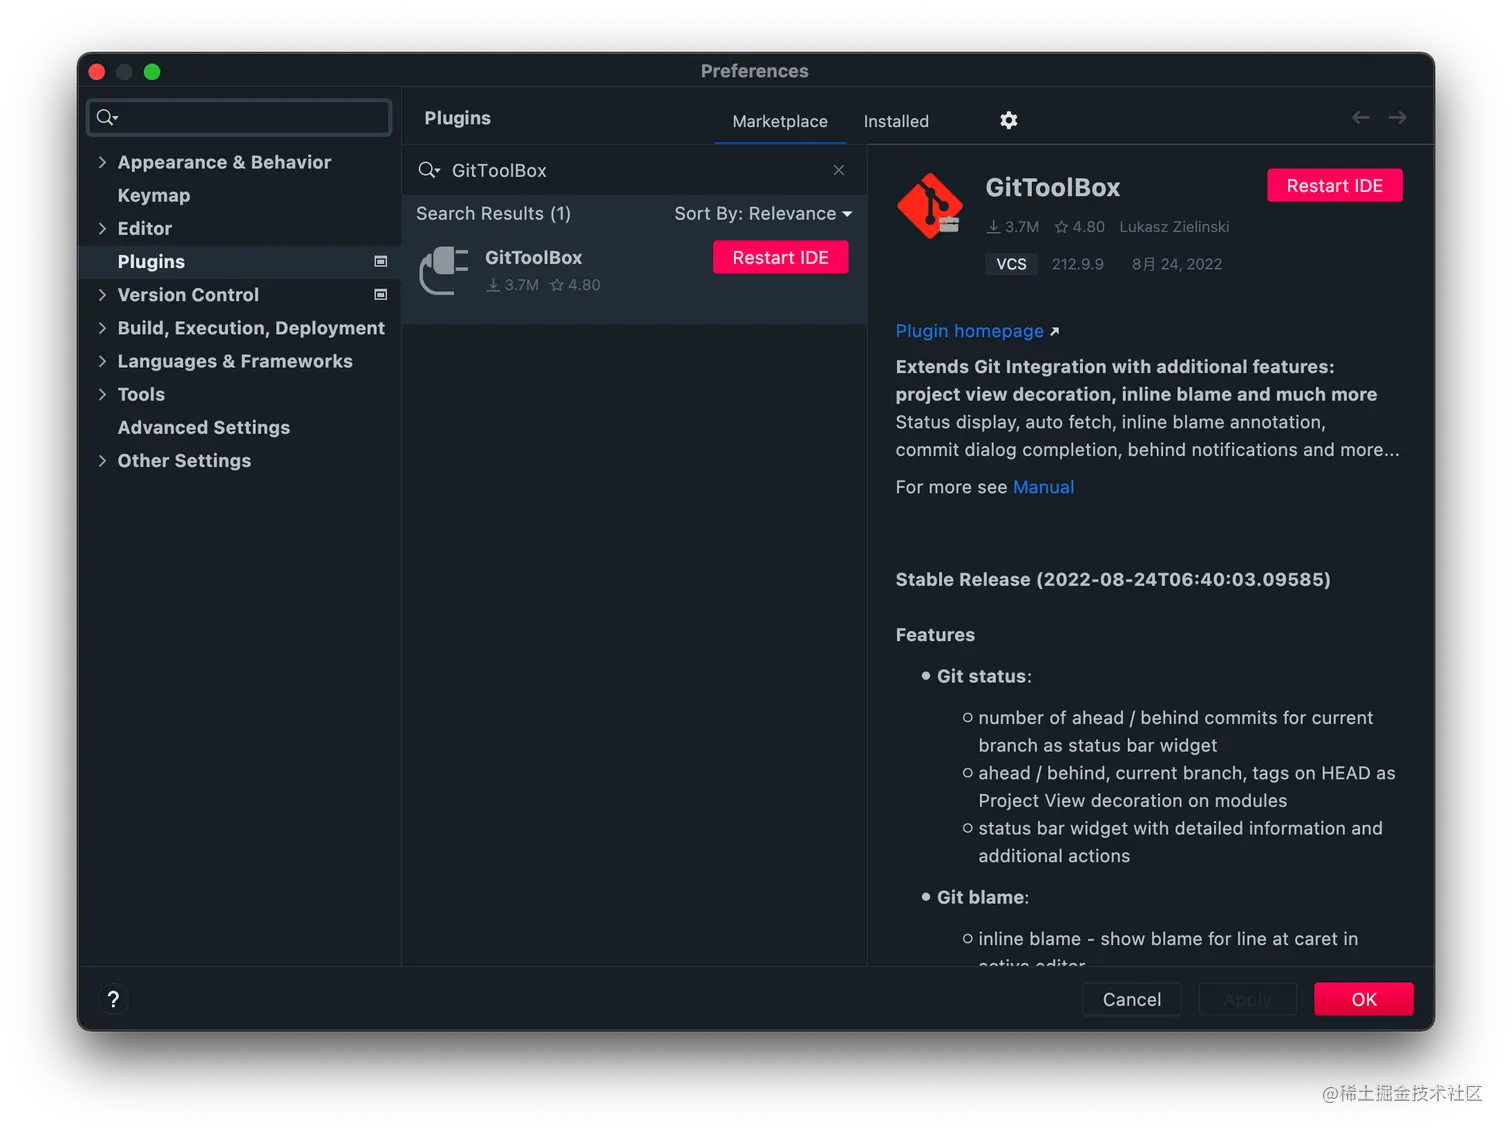Viewport: 1512px width, 1133px height.
Task: Click Restart IDE in the plugin details
Action: tap(1335, 185)
